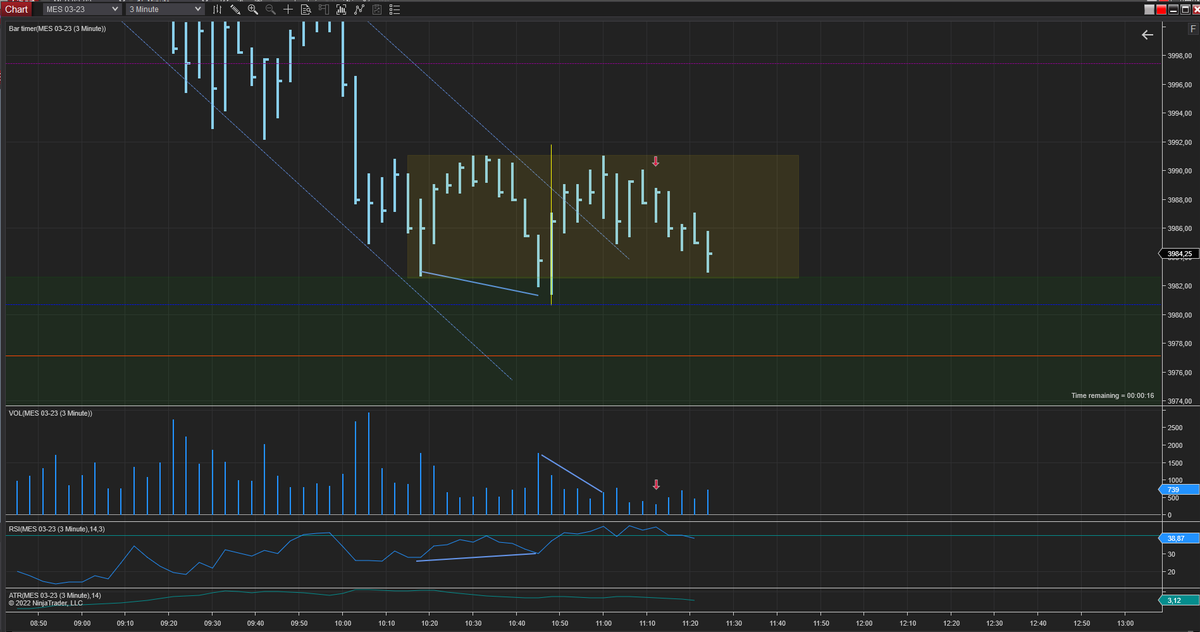Click the disabled properties icon in toolbar

pyautogui.click(x=377, y=9)
